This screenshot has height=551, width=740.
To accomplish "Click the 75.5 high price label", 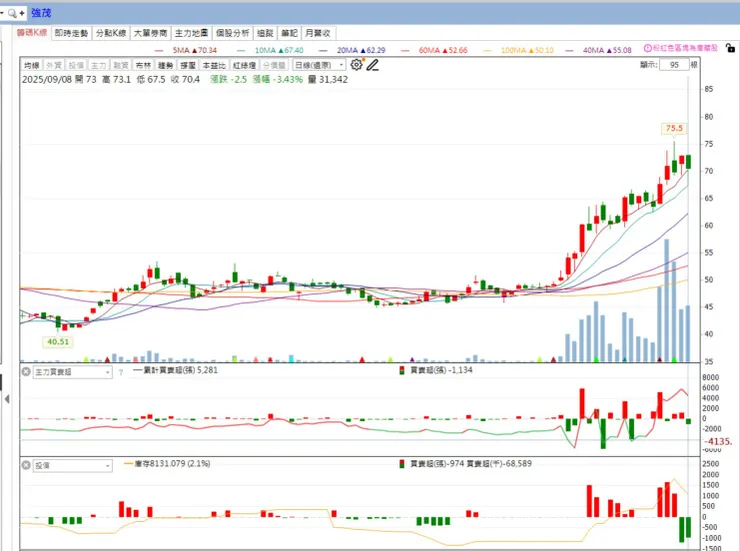I will click(x=674, y=128).
